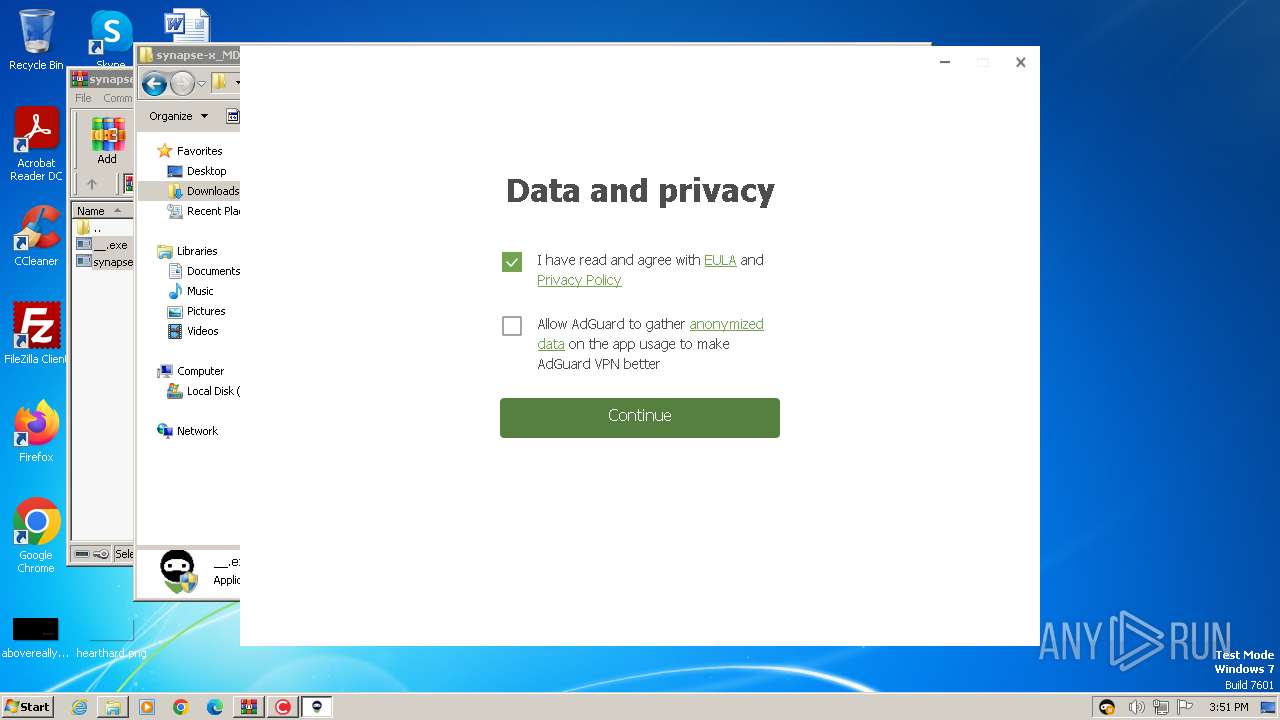Screen dimensions: 1280x720
Task: Click the WinRAR Add toolbar icon
Action: click(x=107, y=141)
